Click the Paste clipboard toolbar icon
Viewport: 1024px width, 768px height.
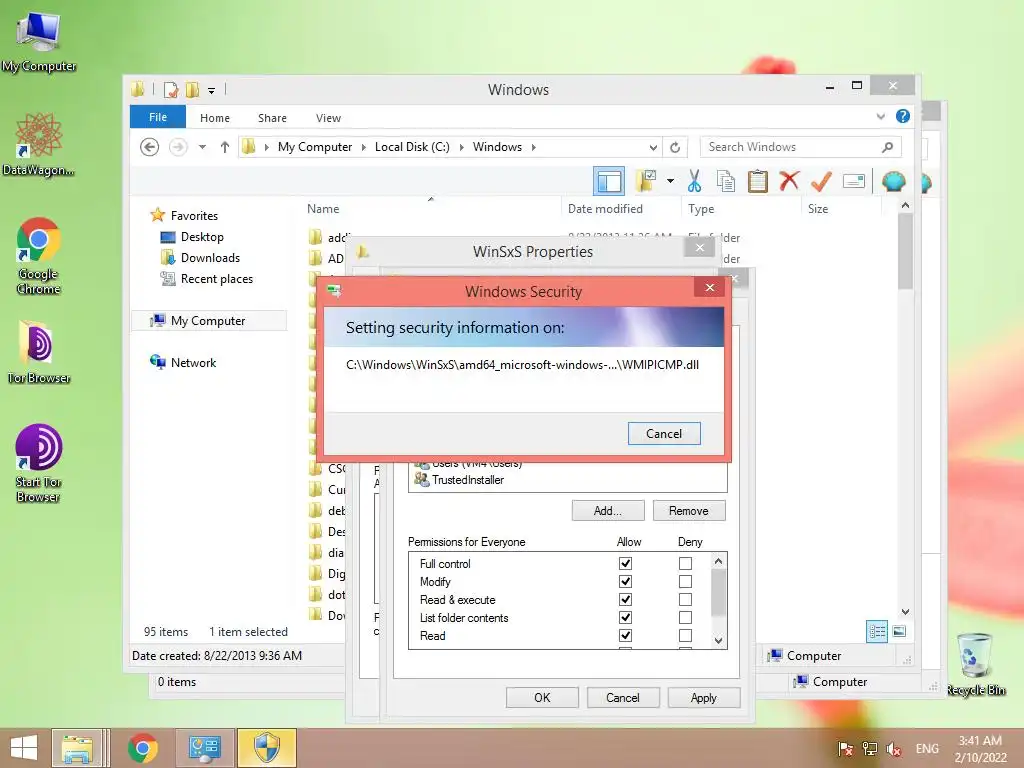758,181
